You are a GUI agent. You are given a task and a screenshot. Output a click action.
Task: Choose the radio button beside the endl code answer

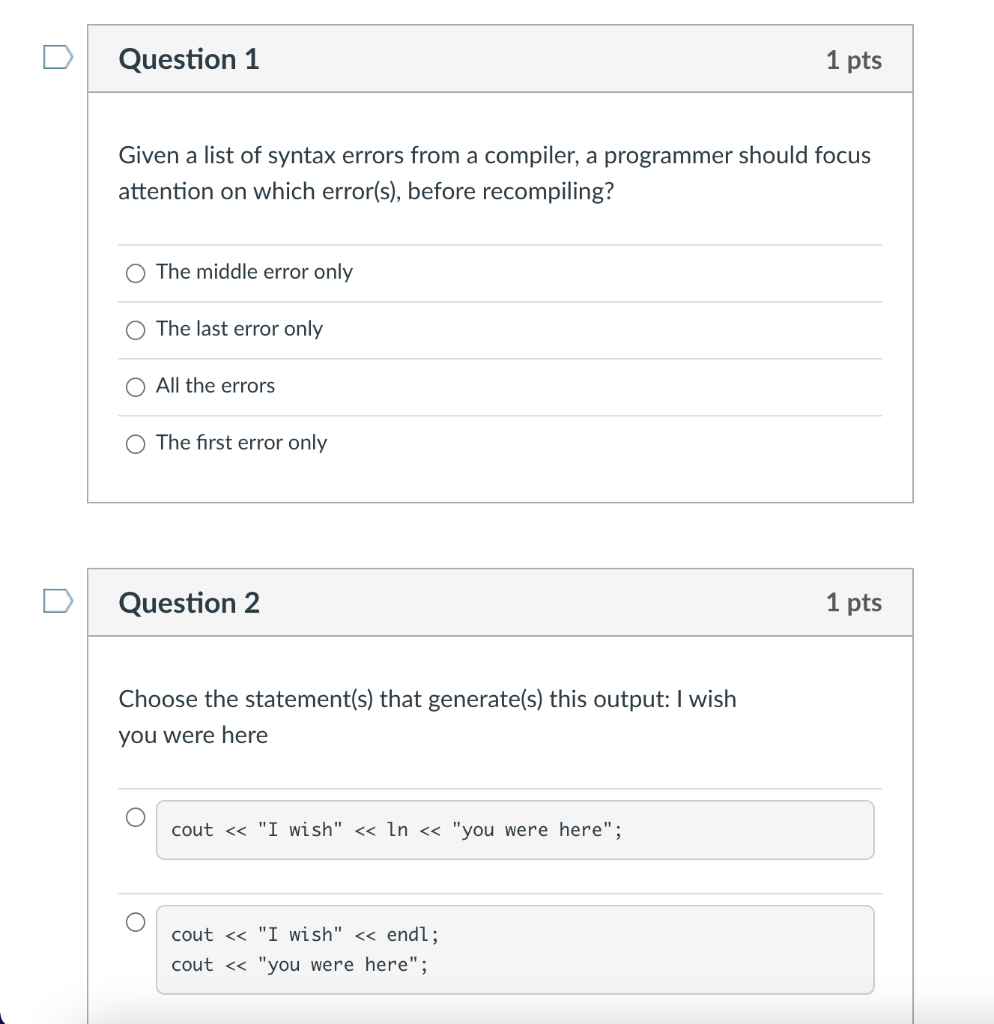pos(135,922)
